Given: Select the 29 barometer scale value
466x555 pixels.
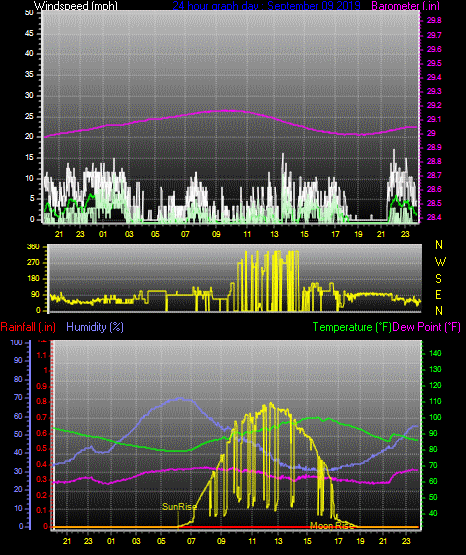Looking at the screenshot, I should pos(431,133).
